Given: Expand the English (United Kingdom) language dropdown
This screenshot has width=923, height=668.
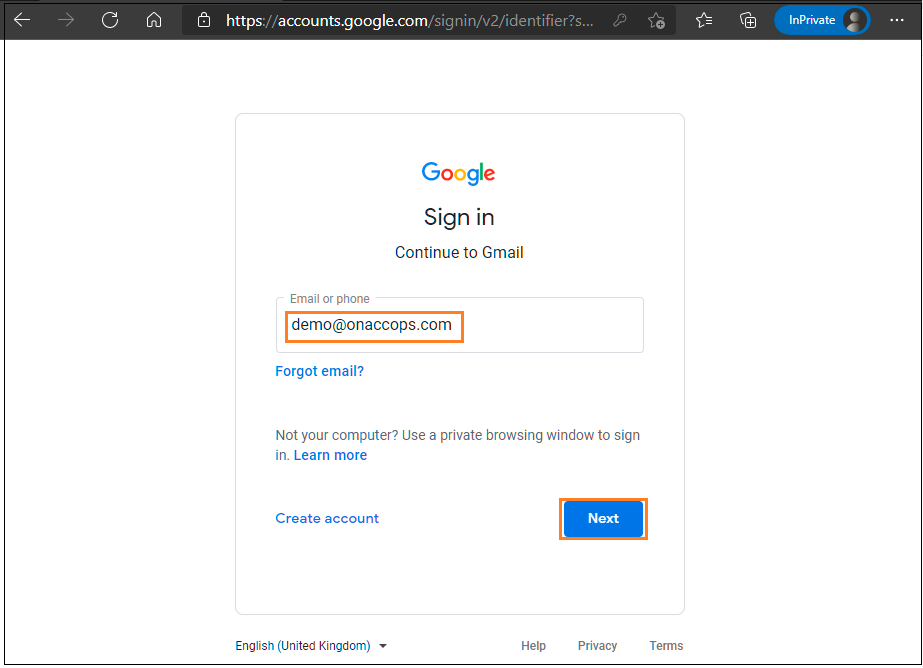Looking at the screenshot, I should click(x=311, y=646).
